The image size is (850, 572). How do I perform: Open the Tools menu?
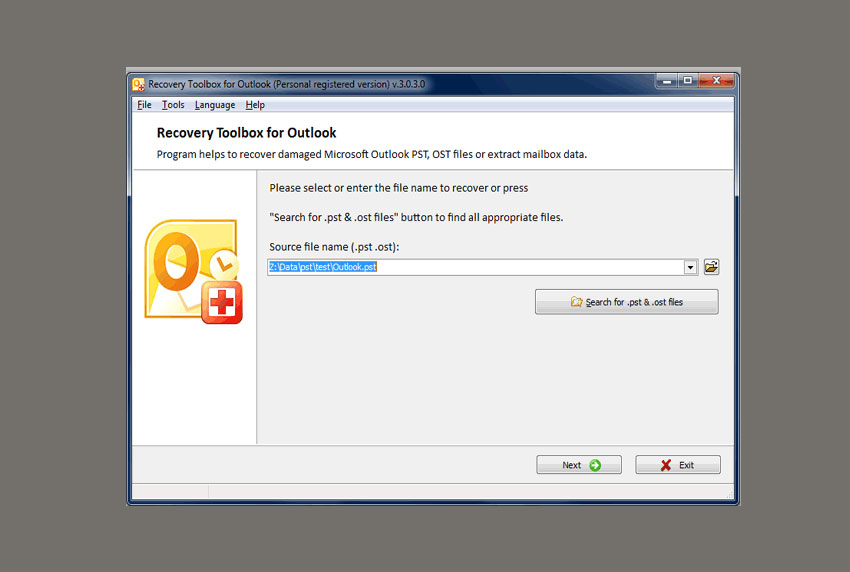click(173, 105)
